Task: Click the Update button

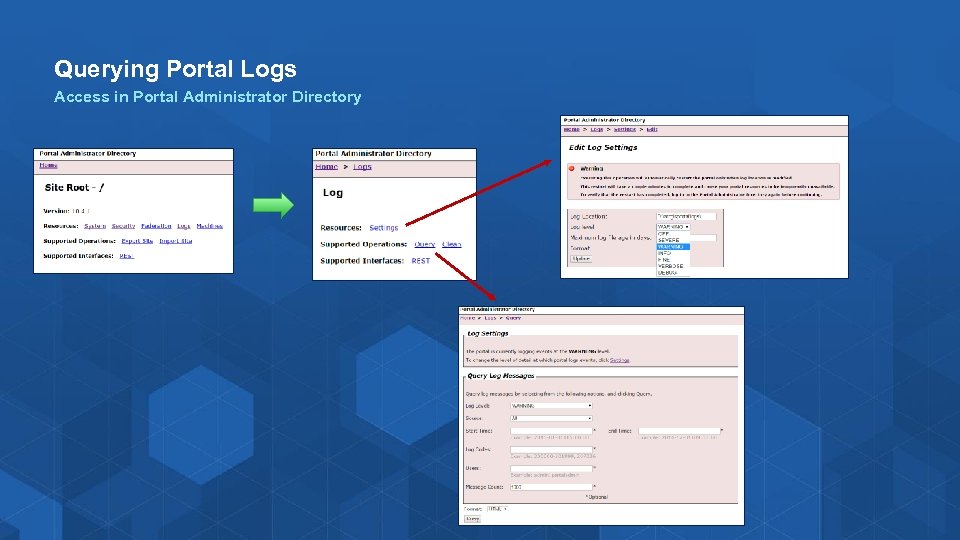Action: [580, 259]
